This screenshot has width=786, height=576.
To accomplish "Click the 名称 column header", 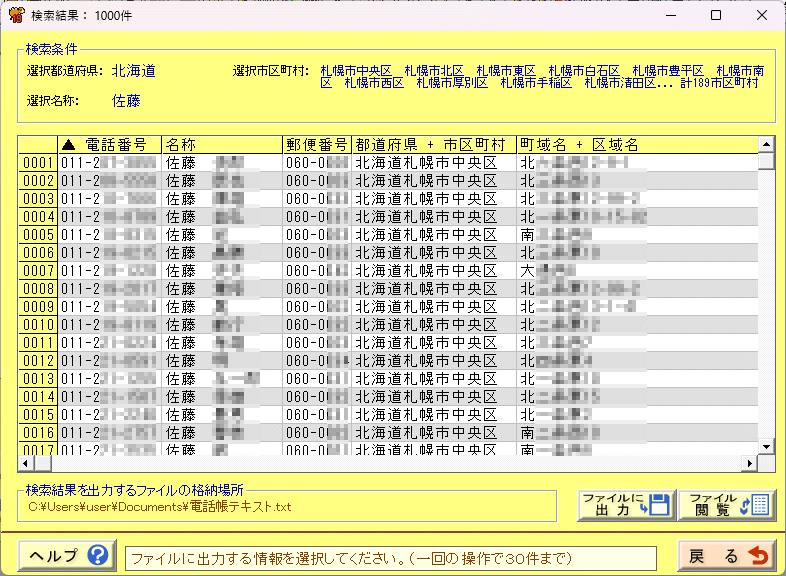I will pyautogui.click(x=222, y=145).
